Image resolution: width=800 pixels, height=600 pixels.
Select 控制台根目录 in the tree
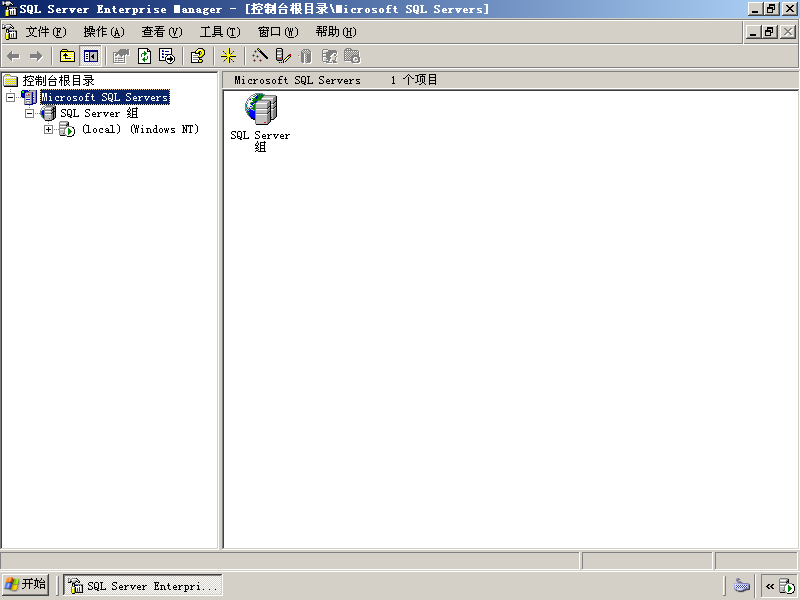pos(58,81)
